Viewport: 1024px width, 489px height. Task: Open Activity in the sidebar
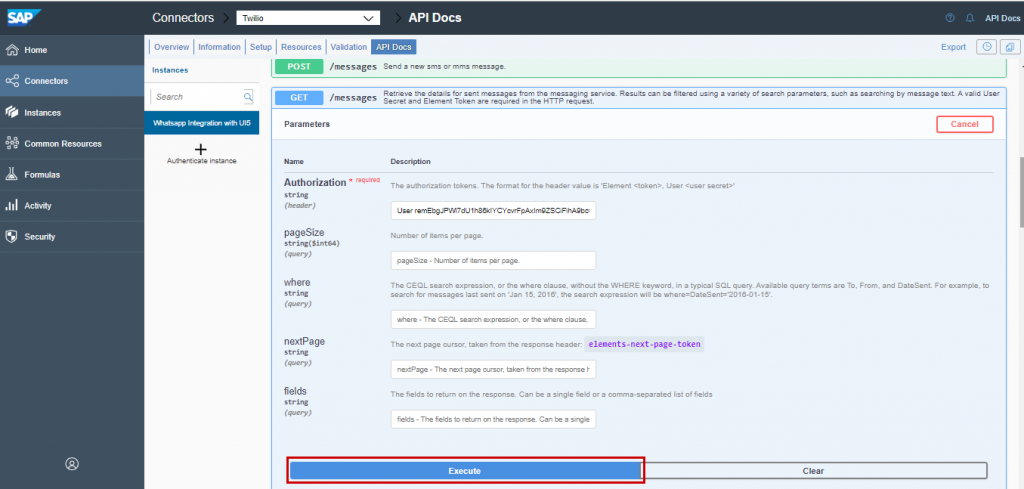point(72,206)
